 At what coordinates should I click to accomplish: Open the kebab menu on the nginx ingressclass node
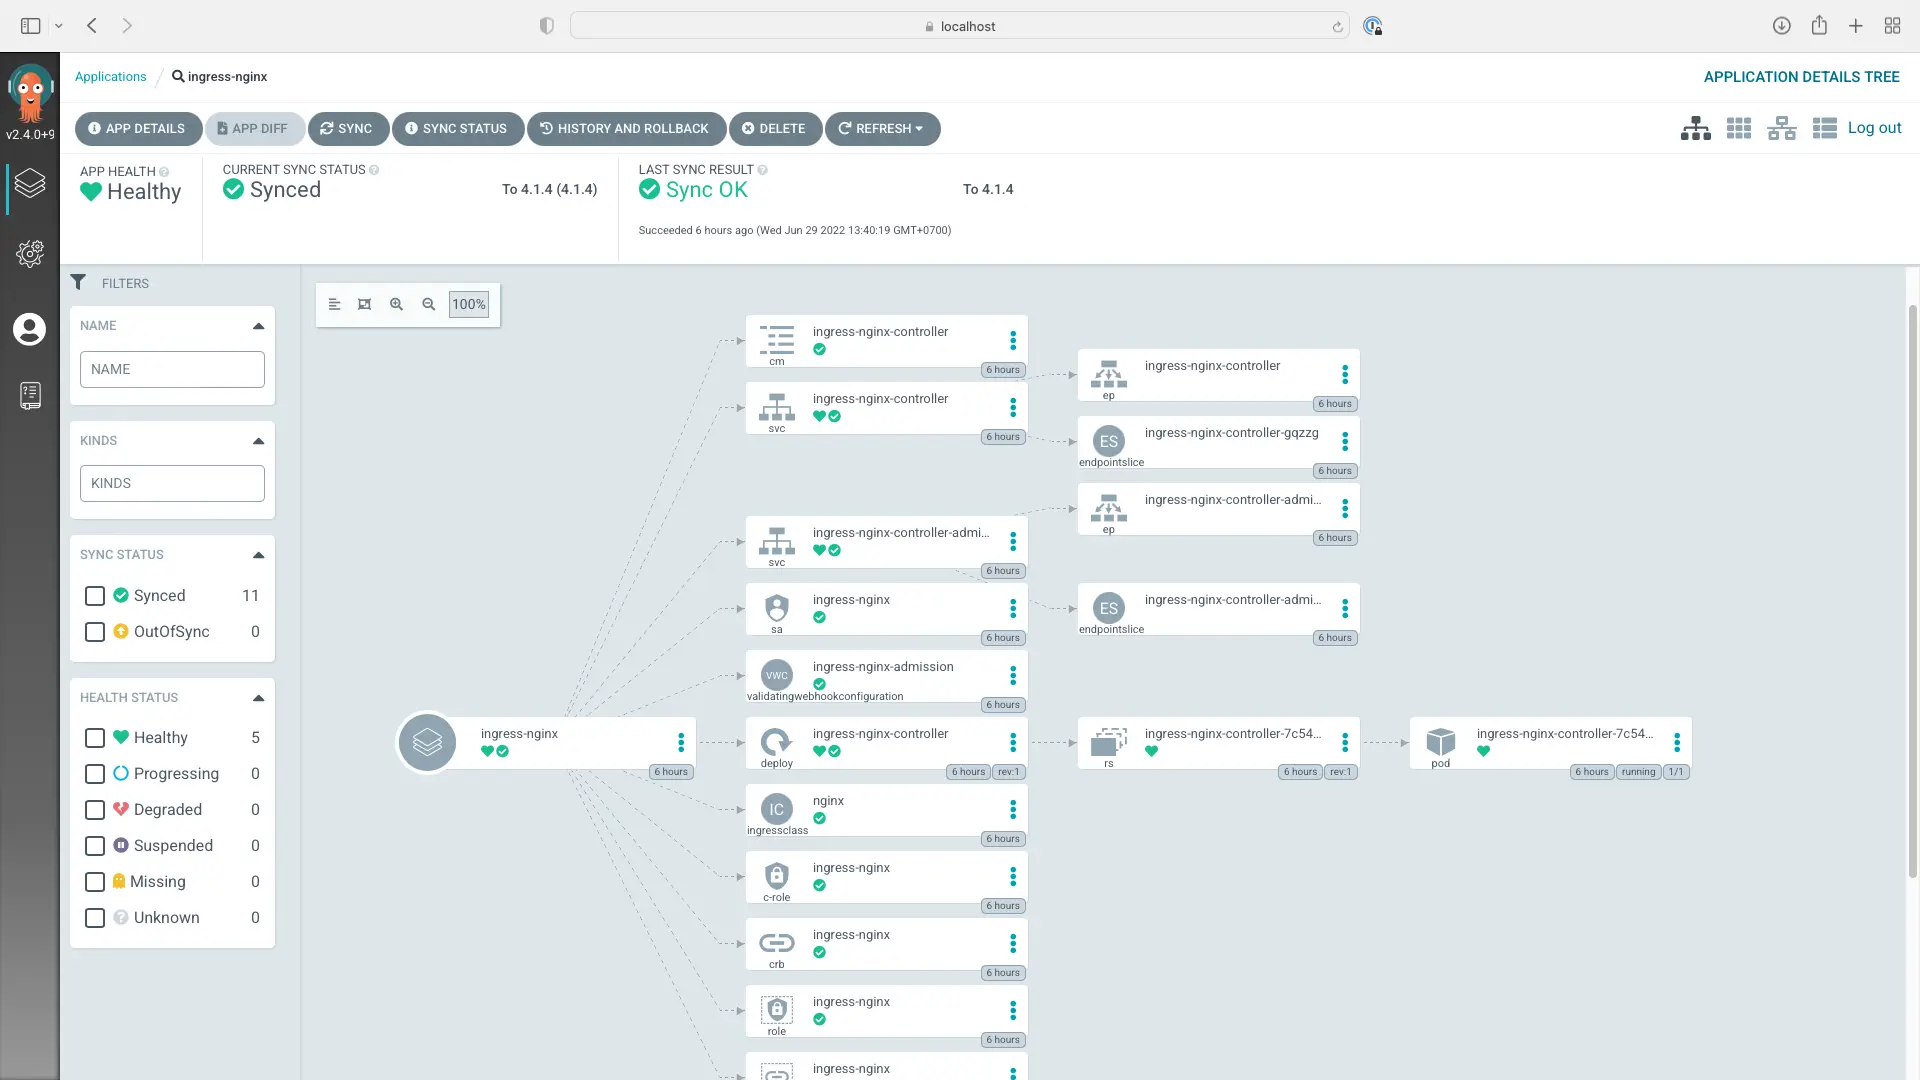pos(1013,809)
